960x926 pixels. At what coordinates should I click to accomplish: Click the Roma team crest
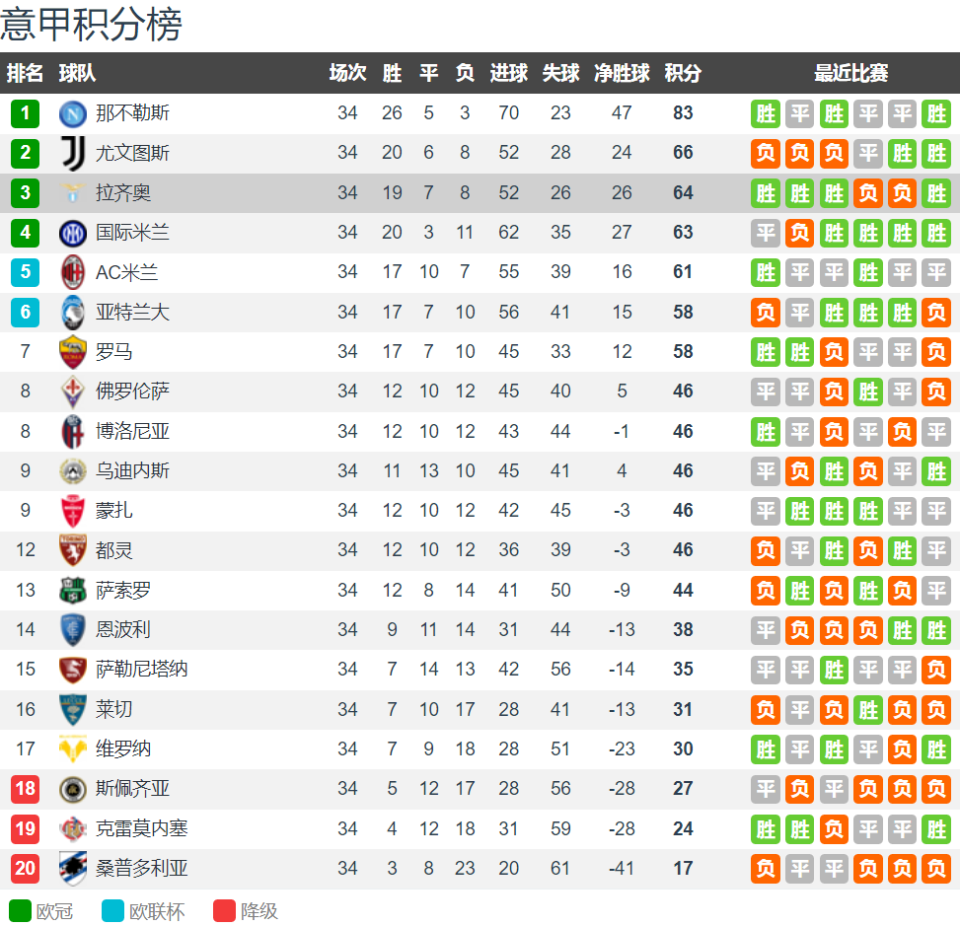(x=73, y=352)
